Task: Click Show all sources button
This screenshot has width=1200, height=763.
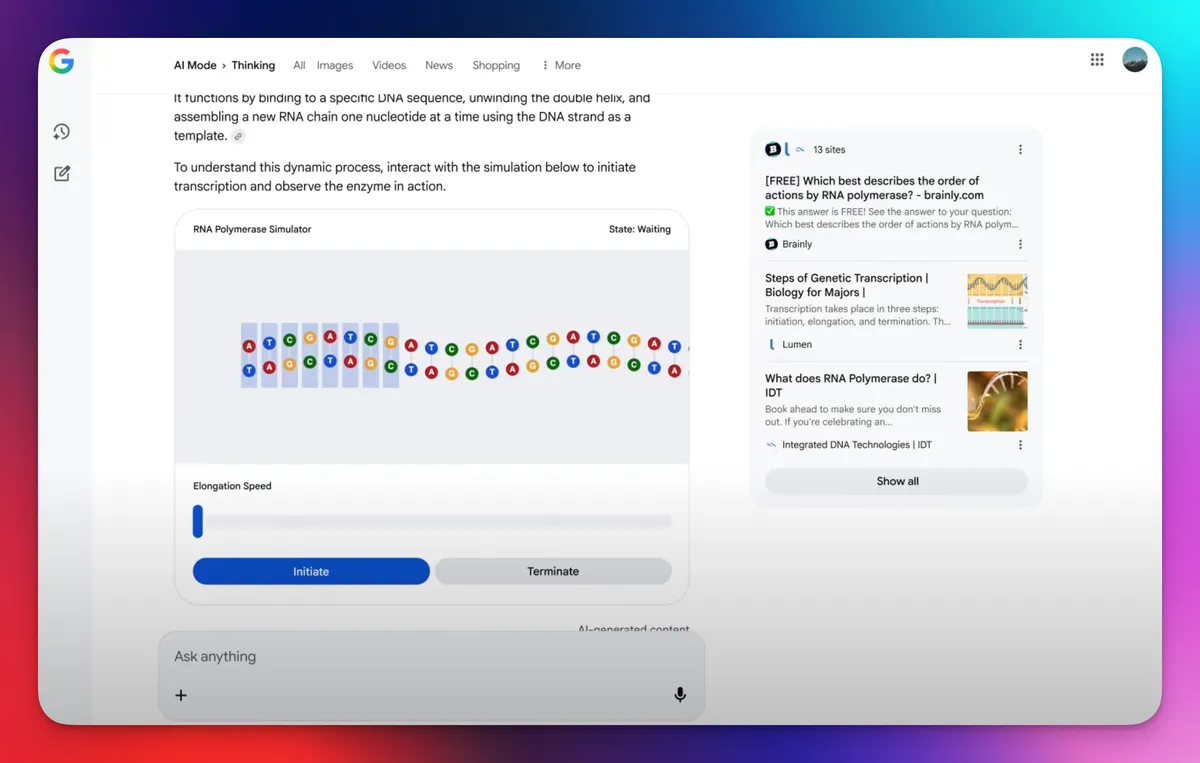Action: (x=897, y=481)
